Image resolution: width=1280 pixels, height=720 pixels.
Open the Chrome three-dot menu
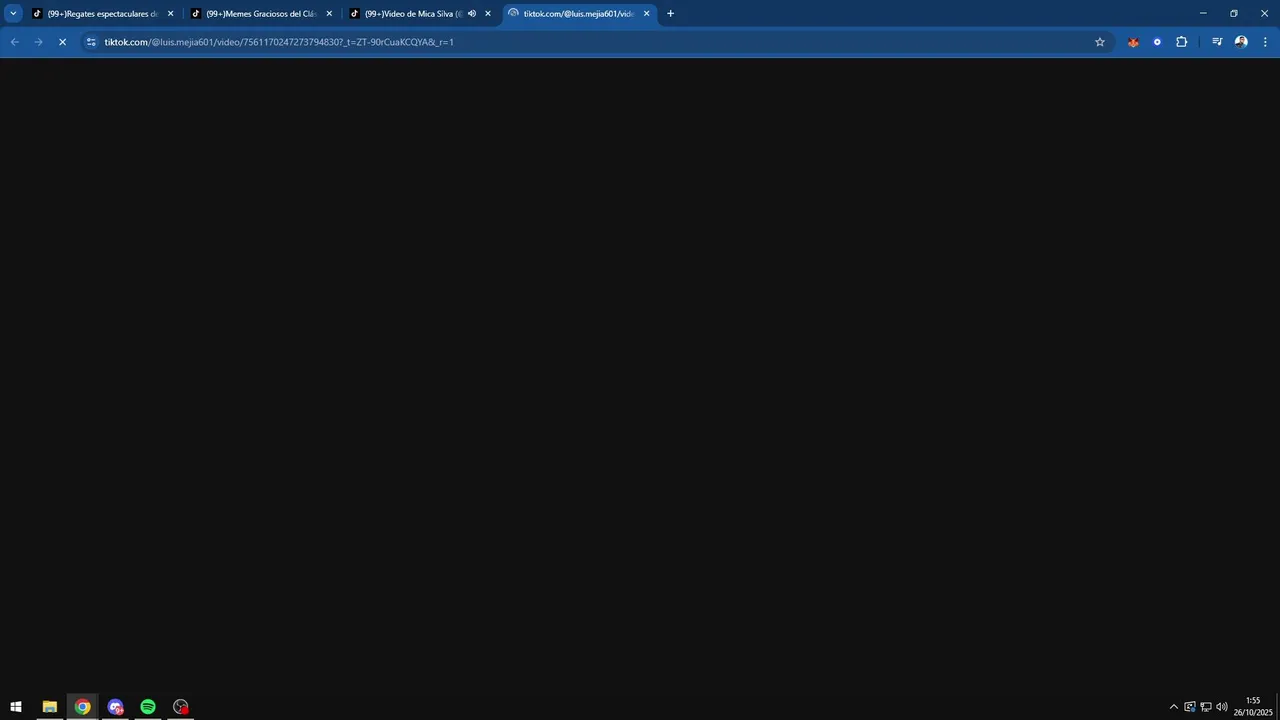click(1265, 42)
